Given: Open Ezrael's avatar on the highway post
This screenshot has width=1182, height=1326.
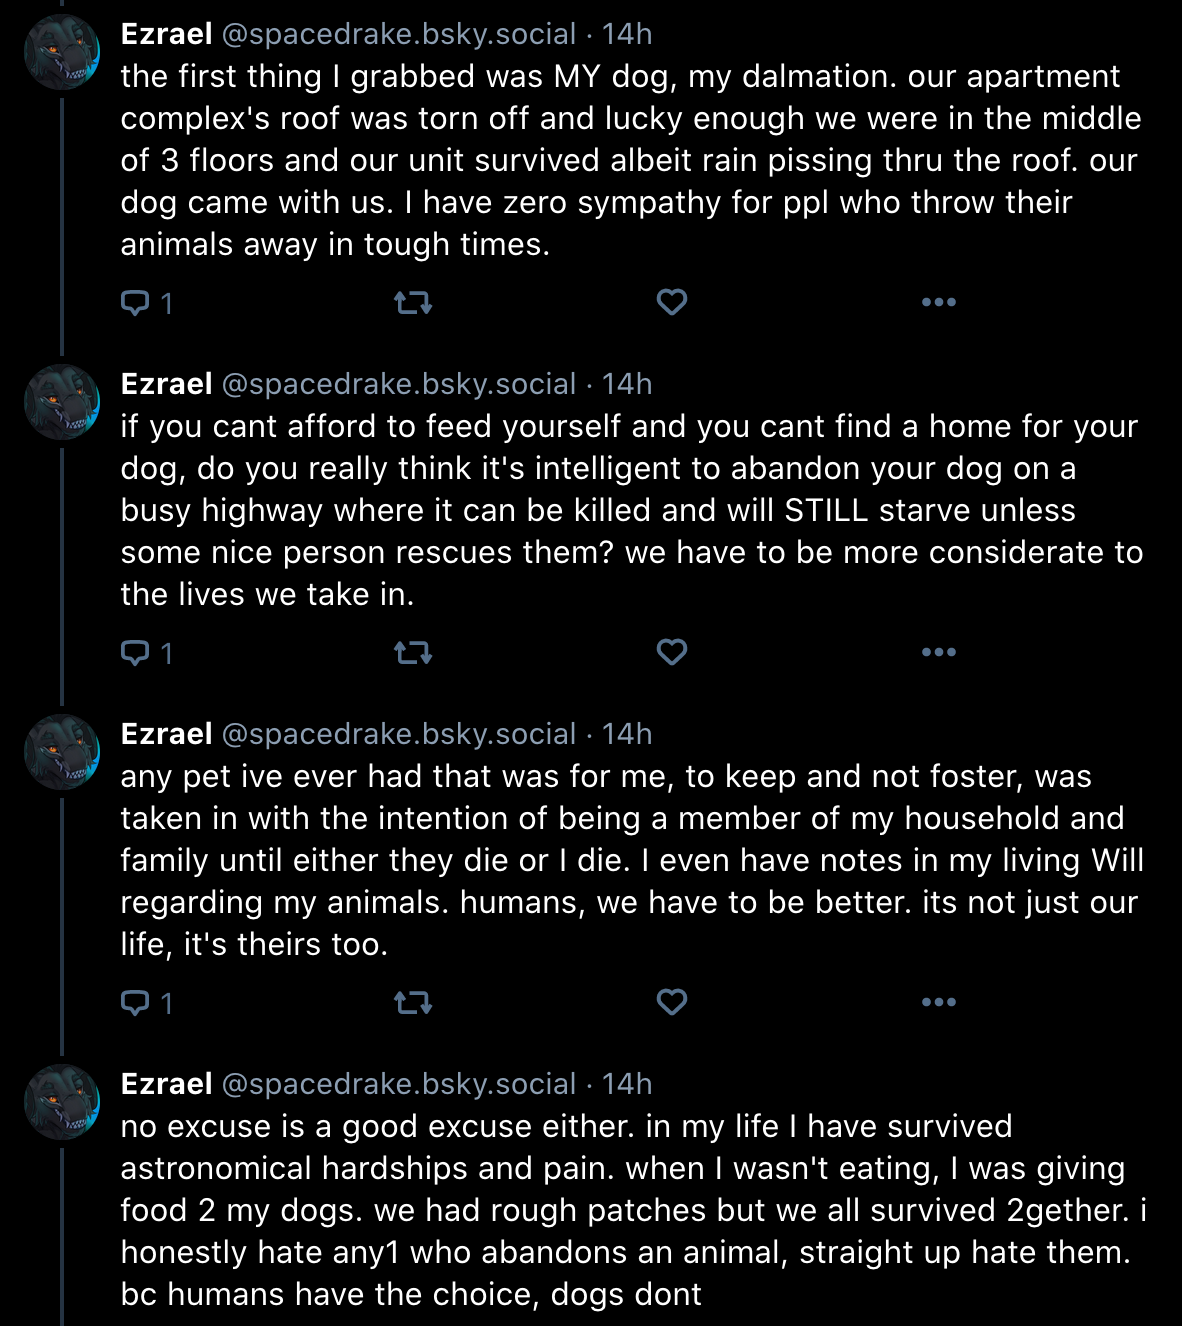Looking at the screenshot, I should (62, 403).
